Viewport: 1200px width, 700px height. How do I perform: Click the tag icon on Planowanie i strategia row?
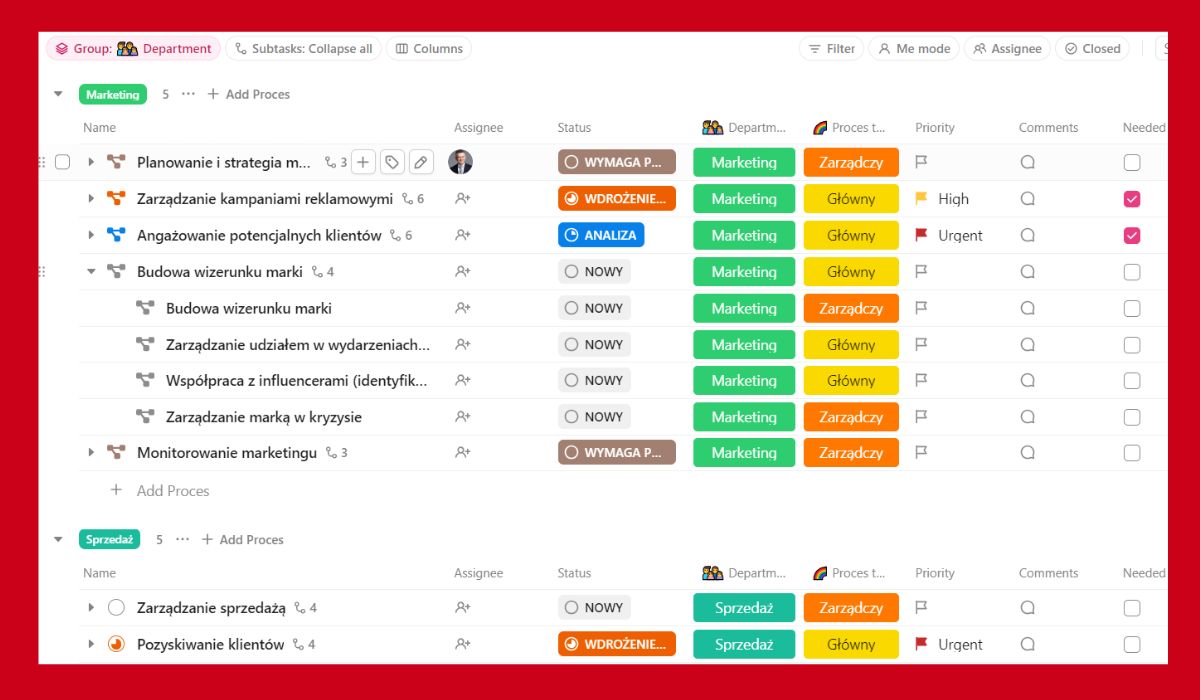[x=392, y=162]
